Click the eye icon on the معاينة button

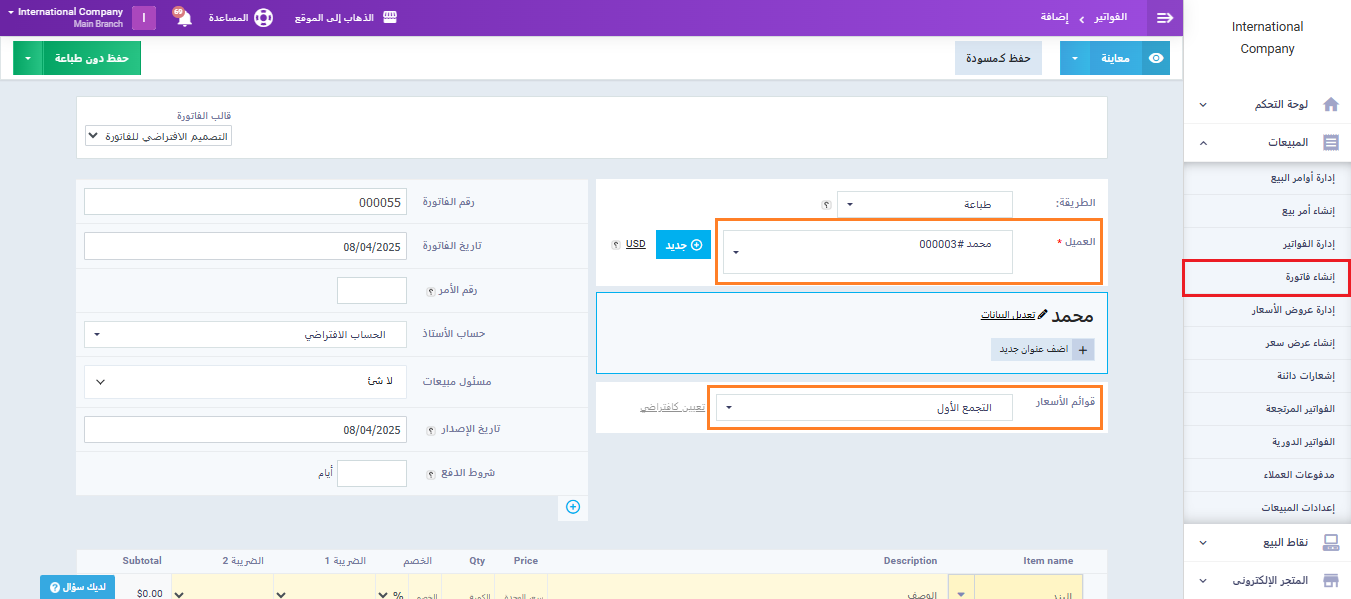1156,58
